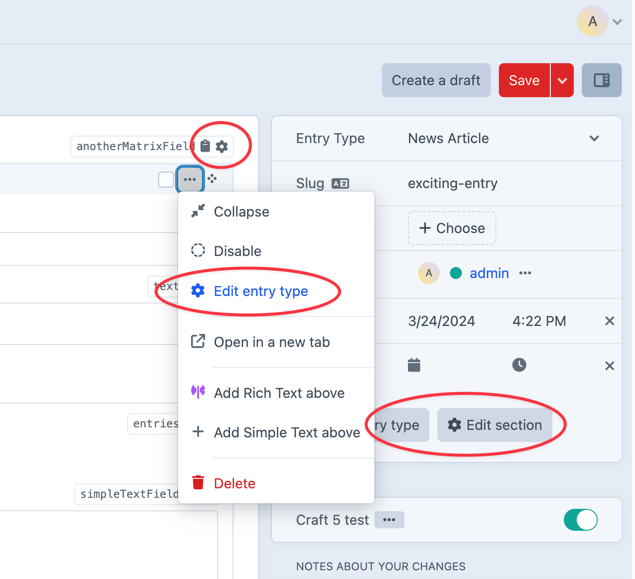Click the clipboard icon beside anotherMatrixField
Viewport: 635px width, 579px height.
(205, 147)
